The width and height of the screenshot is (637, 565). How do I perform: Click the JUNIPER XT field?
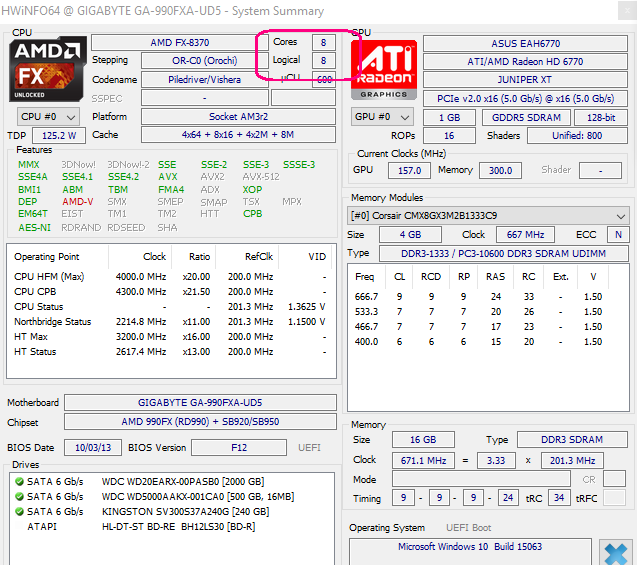pyautogui.click(x=525, y=80)
